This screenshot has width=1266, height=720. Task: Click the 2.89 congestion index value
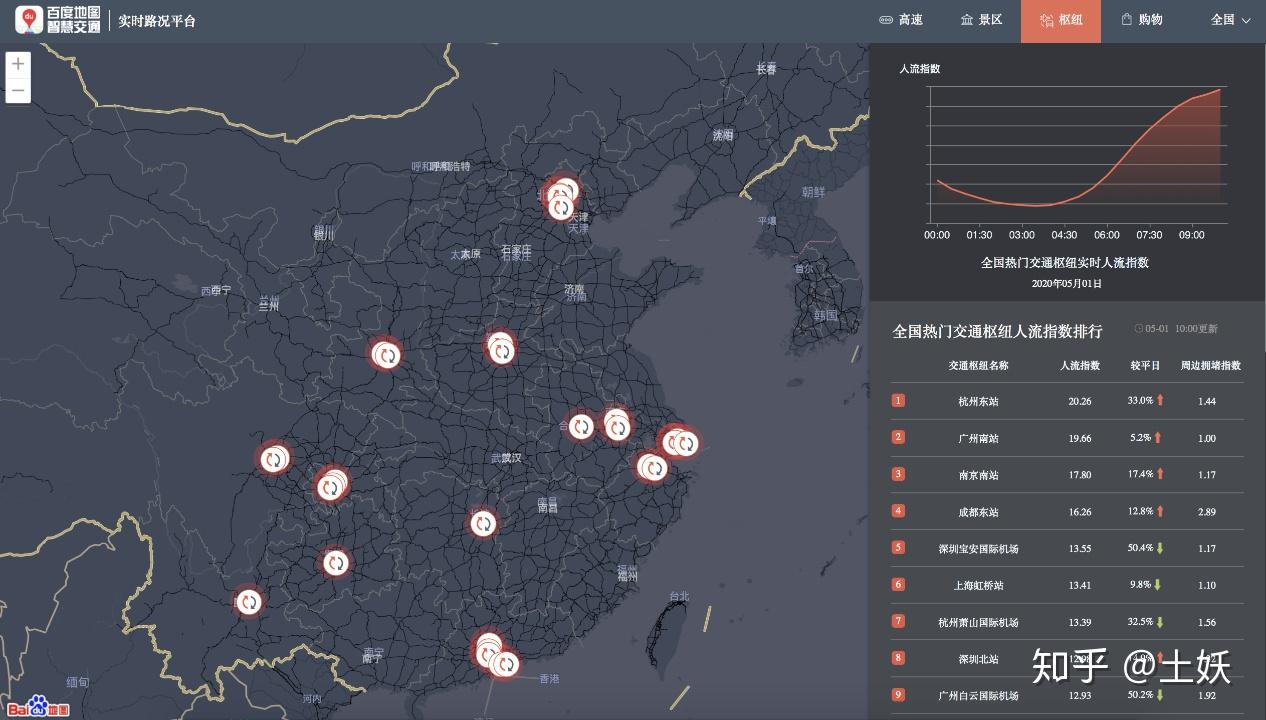tap(1207, 512)
